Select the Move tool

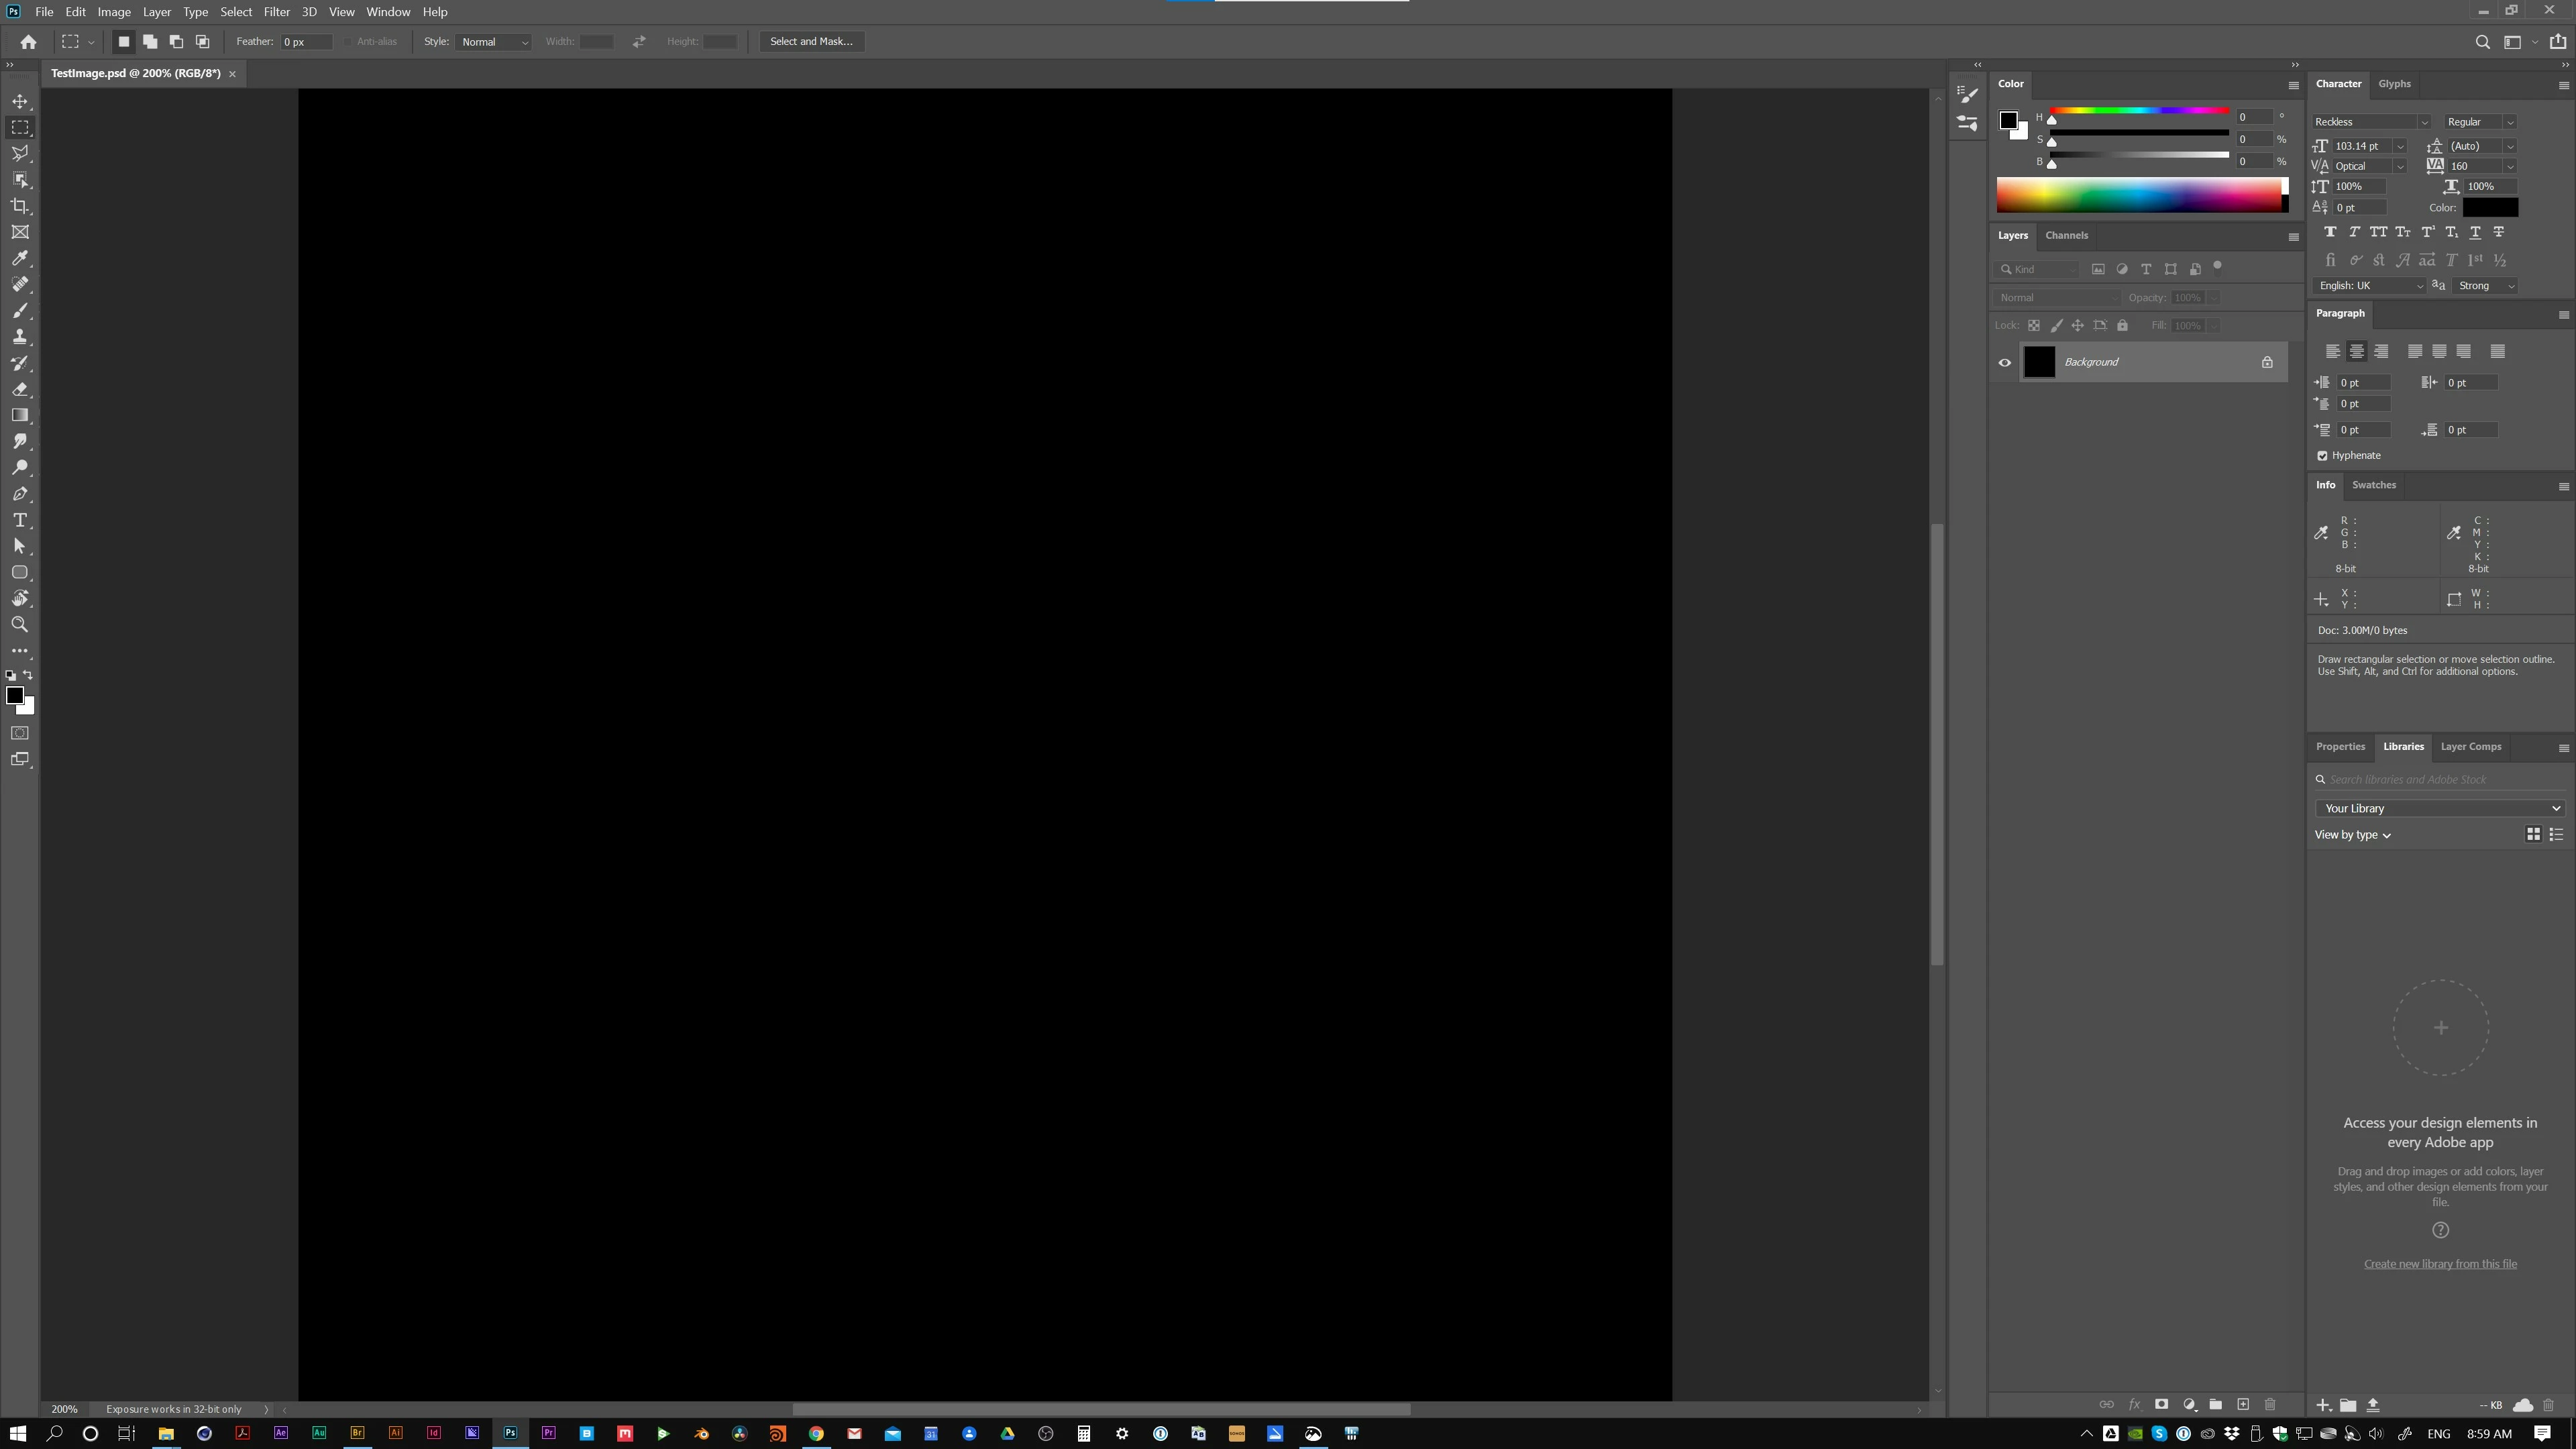click(20, 101)
